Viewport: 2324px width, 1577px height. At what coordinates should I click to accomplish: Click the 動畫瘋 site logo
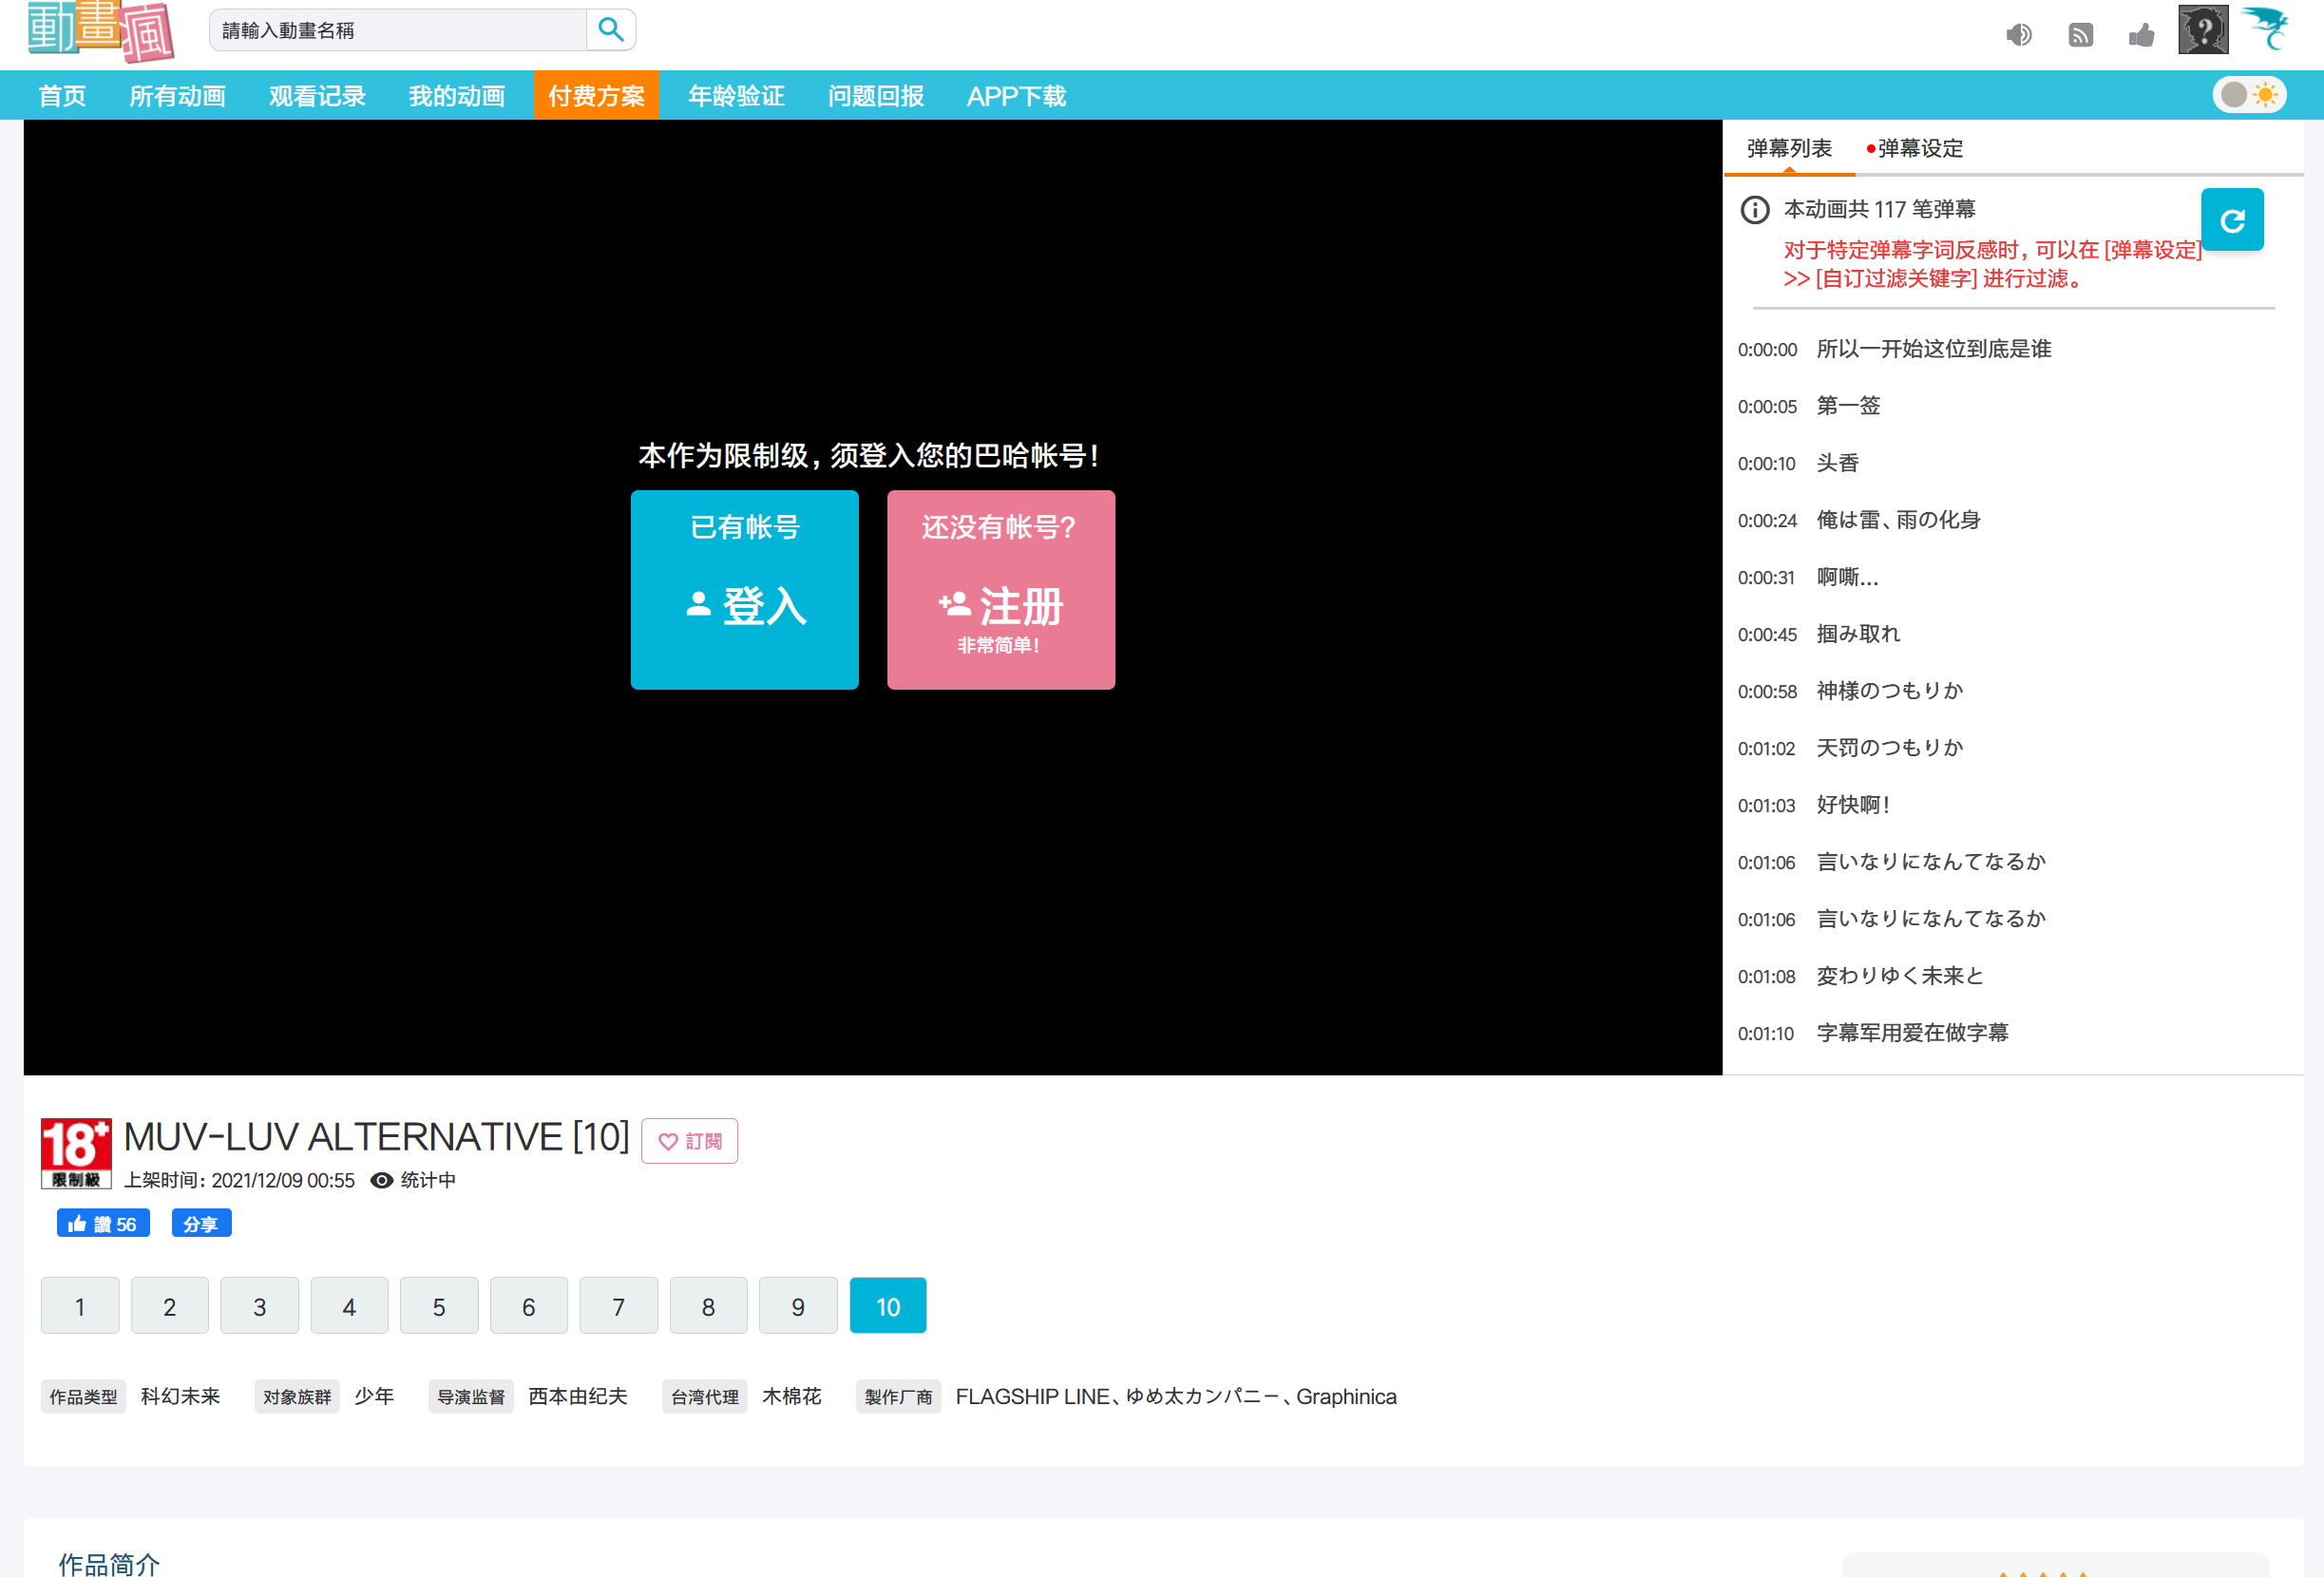point(101,31)
